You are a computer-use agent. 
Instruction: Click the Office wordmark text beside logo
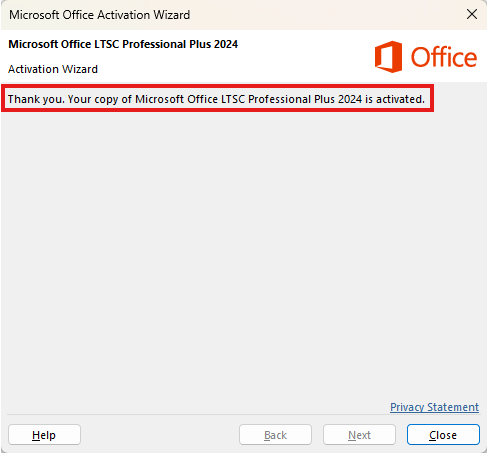444,57
